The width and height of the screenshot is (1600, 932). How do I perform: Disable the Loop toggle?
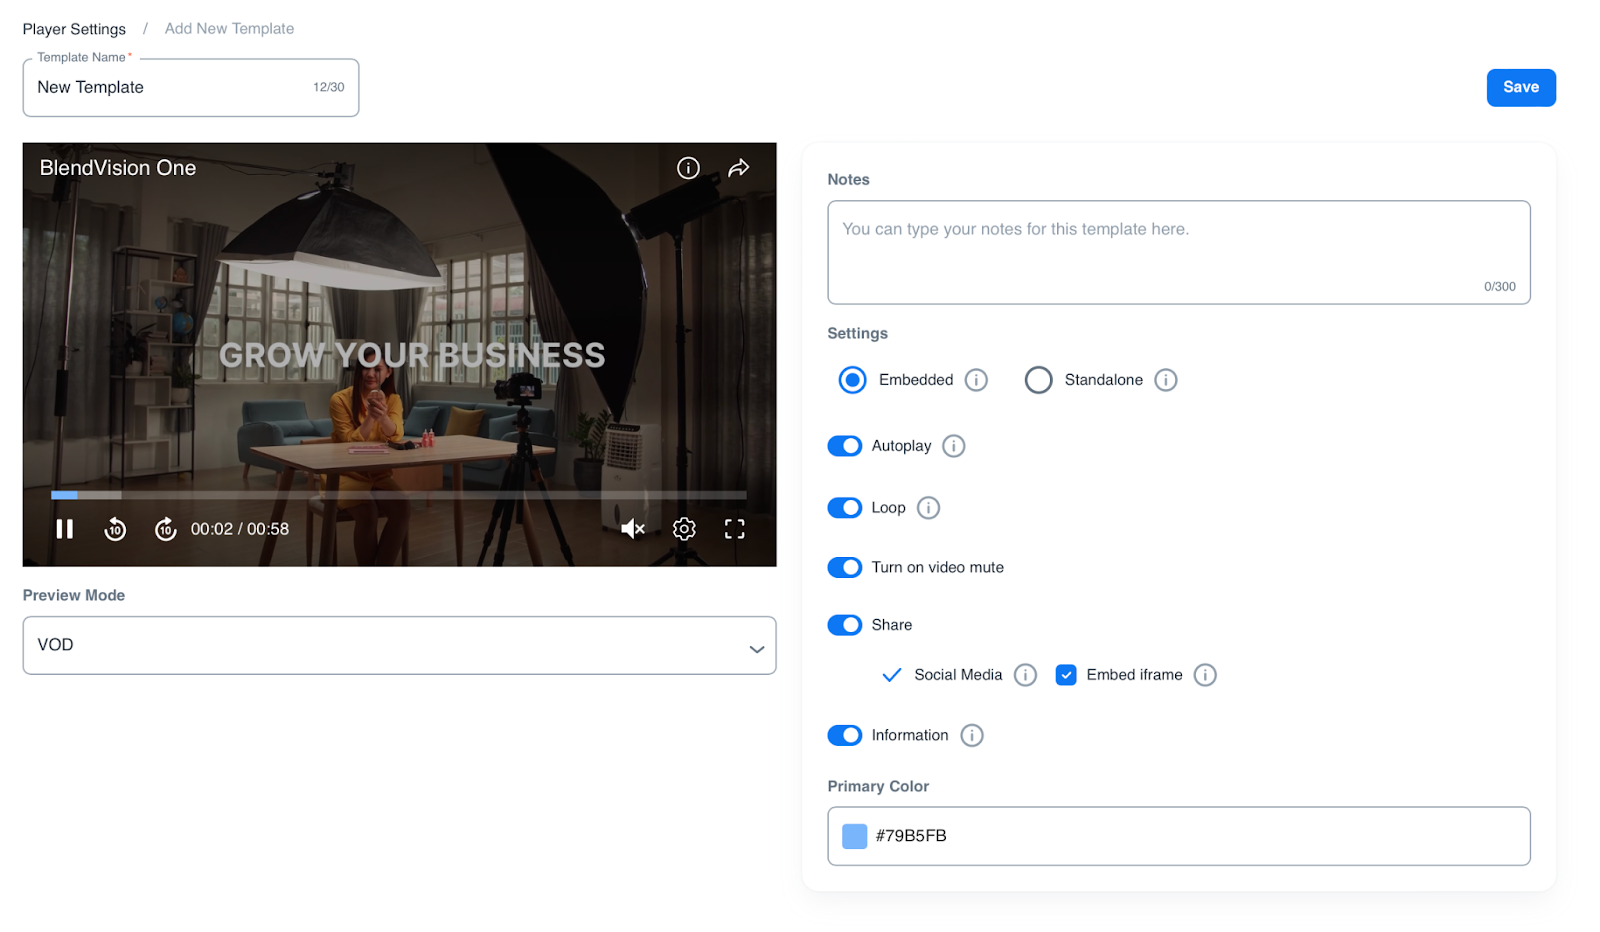pyautogui.click(x=845, y=508)
